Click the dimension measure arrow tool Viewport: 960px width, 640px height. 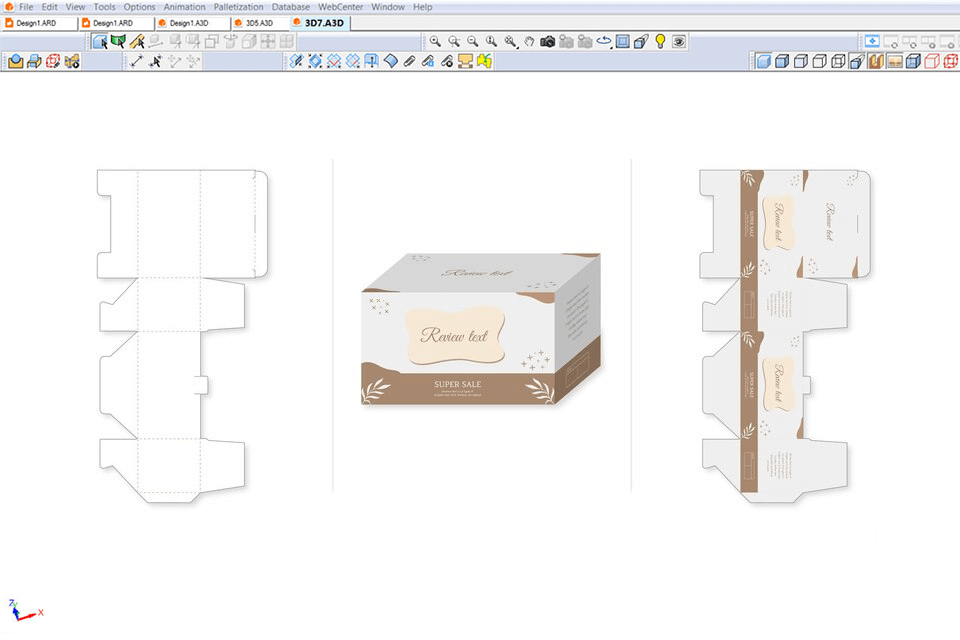pyautogui.click(x=137, y=61)
